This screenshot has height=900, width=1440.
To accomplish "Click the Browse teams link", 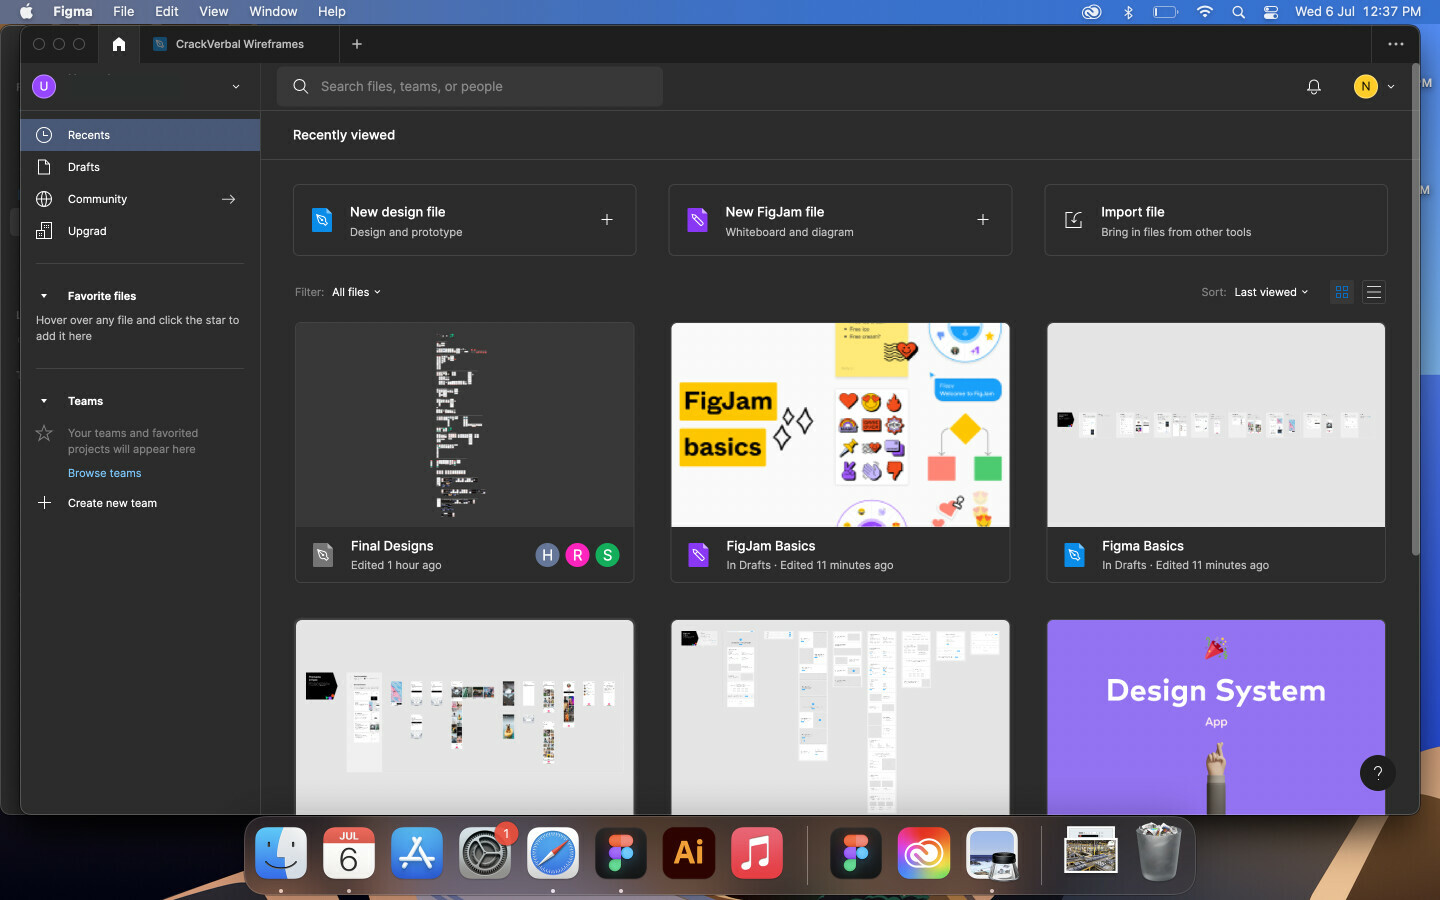I will tap(104, 473).
